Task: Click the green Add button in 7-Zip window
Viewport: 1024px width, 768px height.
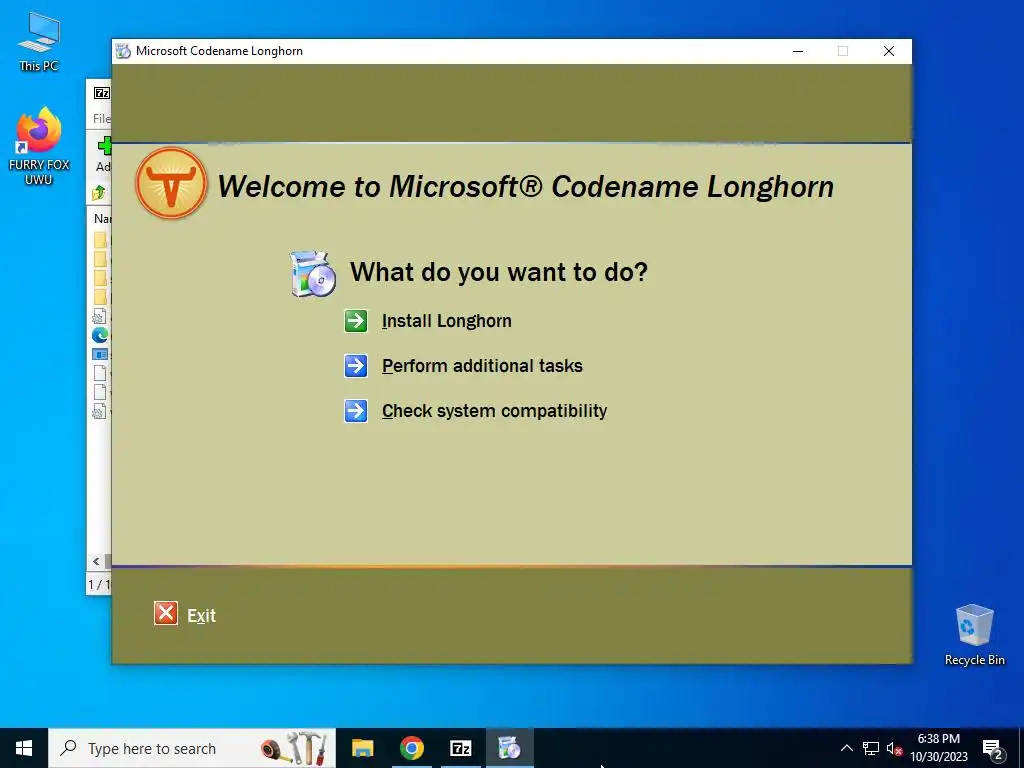Action: tap(104, 154)
